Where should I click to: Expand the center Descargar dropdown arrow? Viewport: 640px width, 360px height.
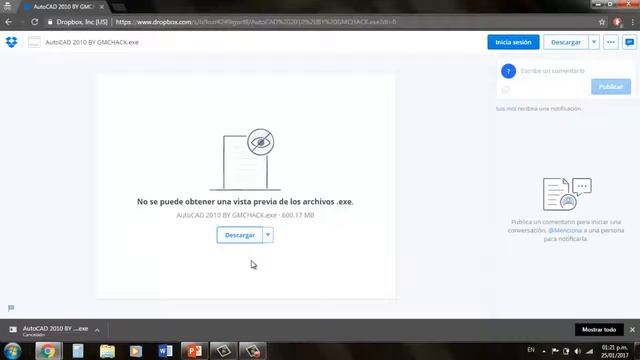pos(268,235)
